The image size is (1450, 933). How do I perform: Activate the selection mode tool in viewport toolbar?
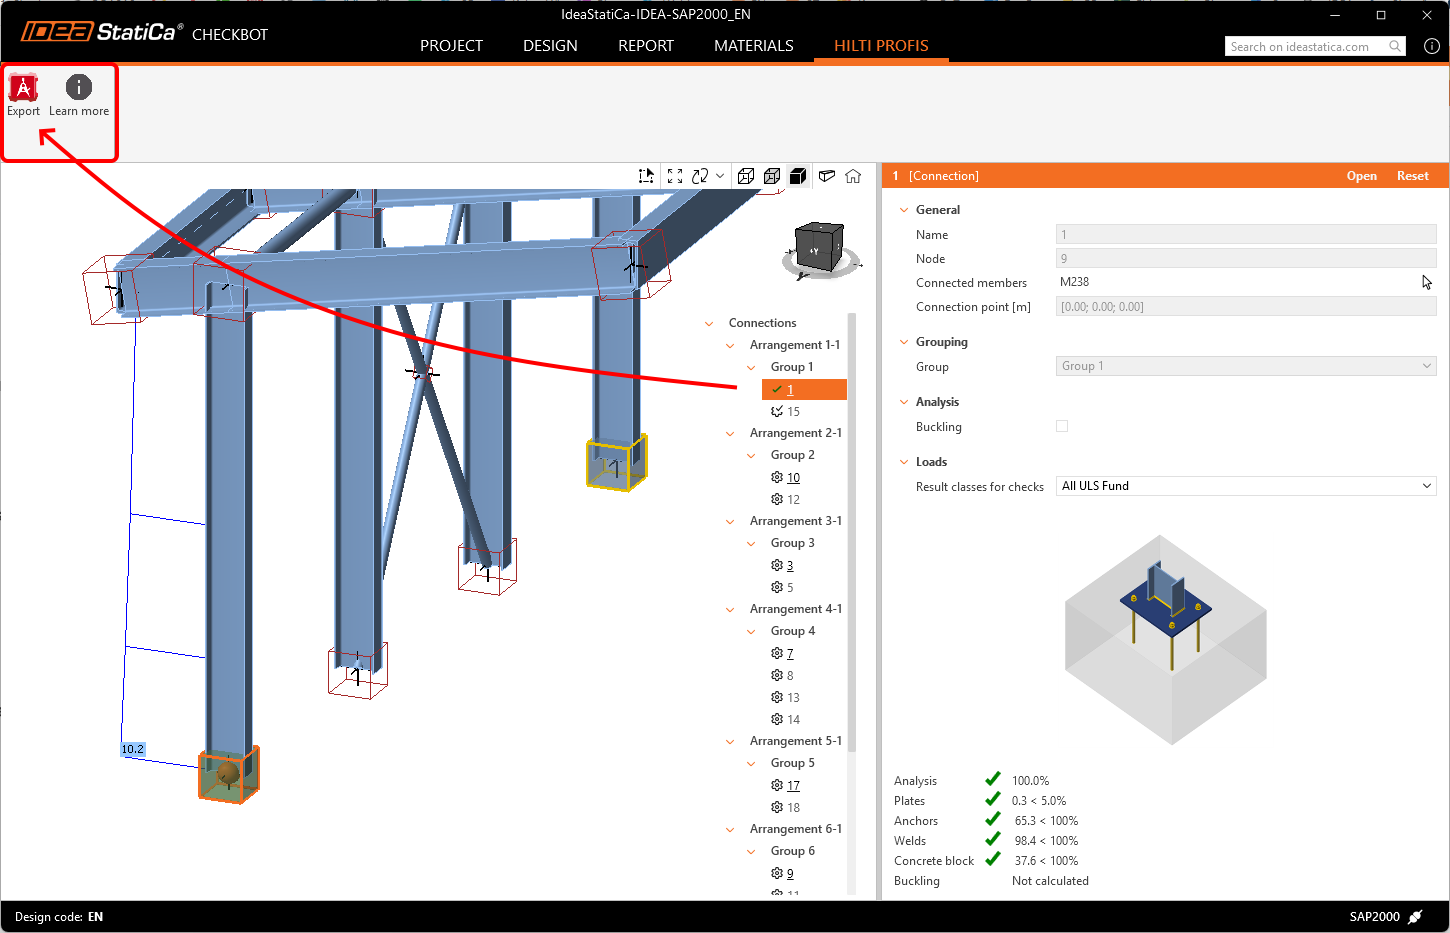646,176
